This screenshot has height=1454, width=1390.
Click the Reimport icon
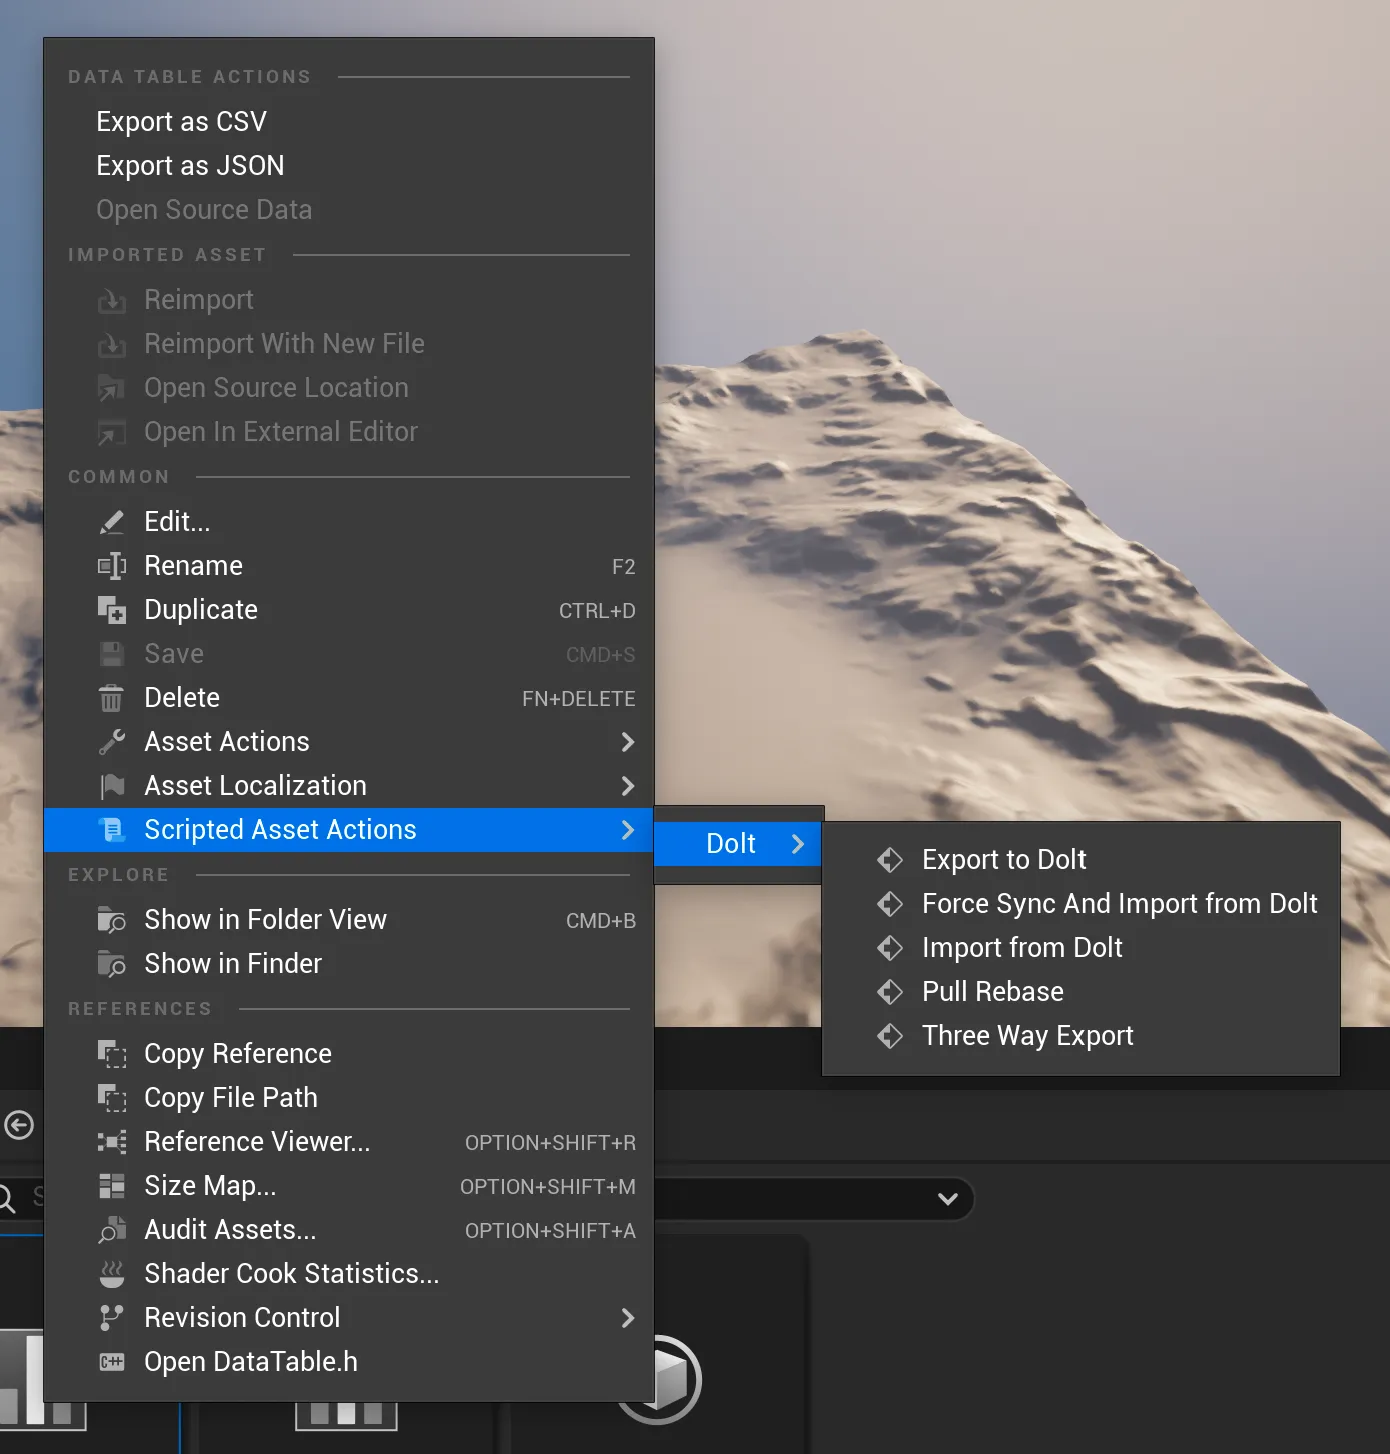coord(113,299)
